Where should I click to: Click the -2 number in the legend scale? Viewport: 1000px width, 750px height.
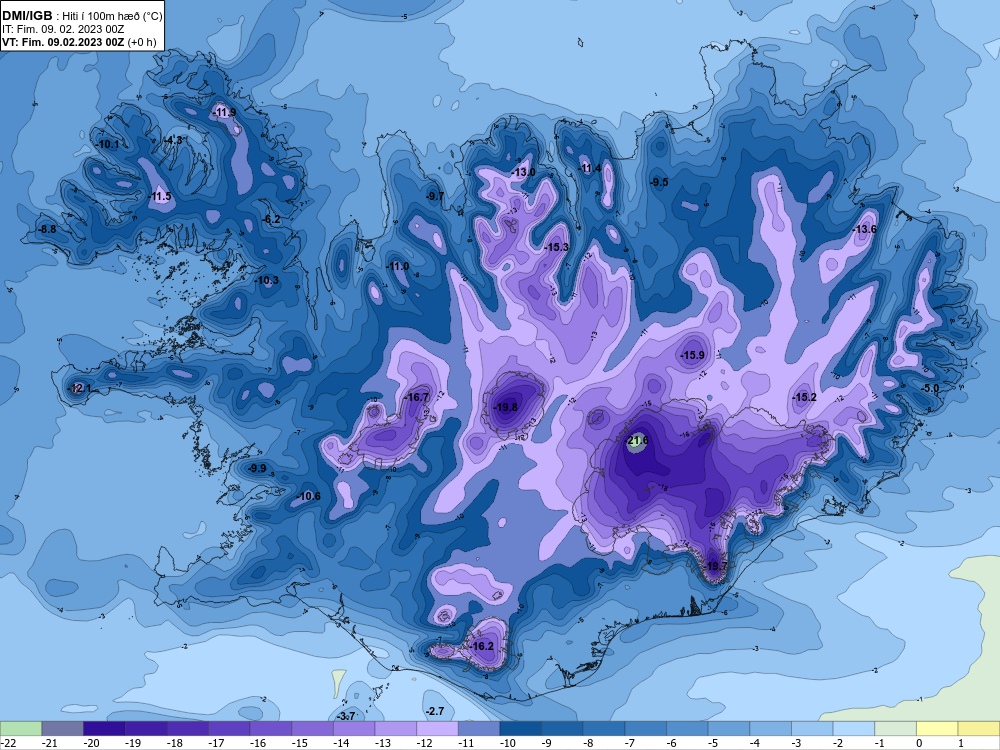837,744
